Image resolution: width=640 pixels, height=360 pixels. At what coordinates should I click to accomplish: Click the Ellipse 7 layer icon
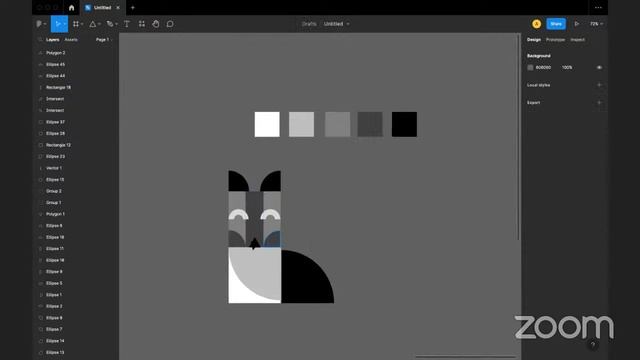(x=40, y=329)
